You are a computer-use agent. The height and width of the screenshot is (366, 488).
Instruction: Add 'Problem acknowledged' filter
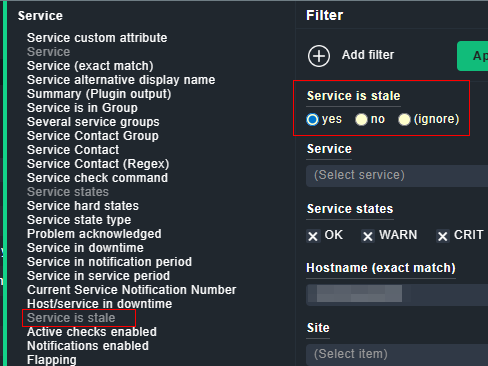94,234
